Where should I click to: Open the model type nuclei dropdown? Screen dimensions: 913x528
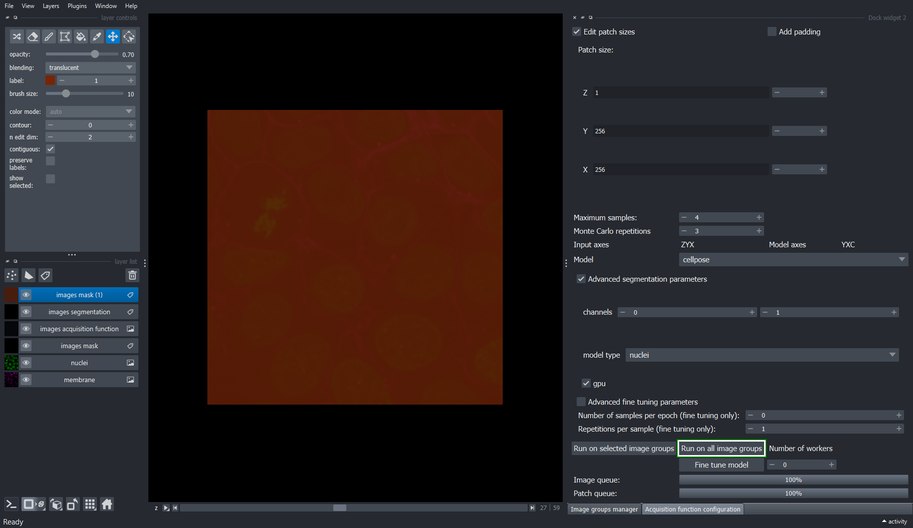(x=762, y=355)
